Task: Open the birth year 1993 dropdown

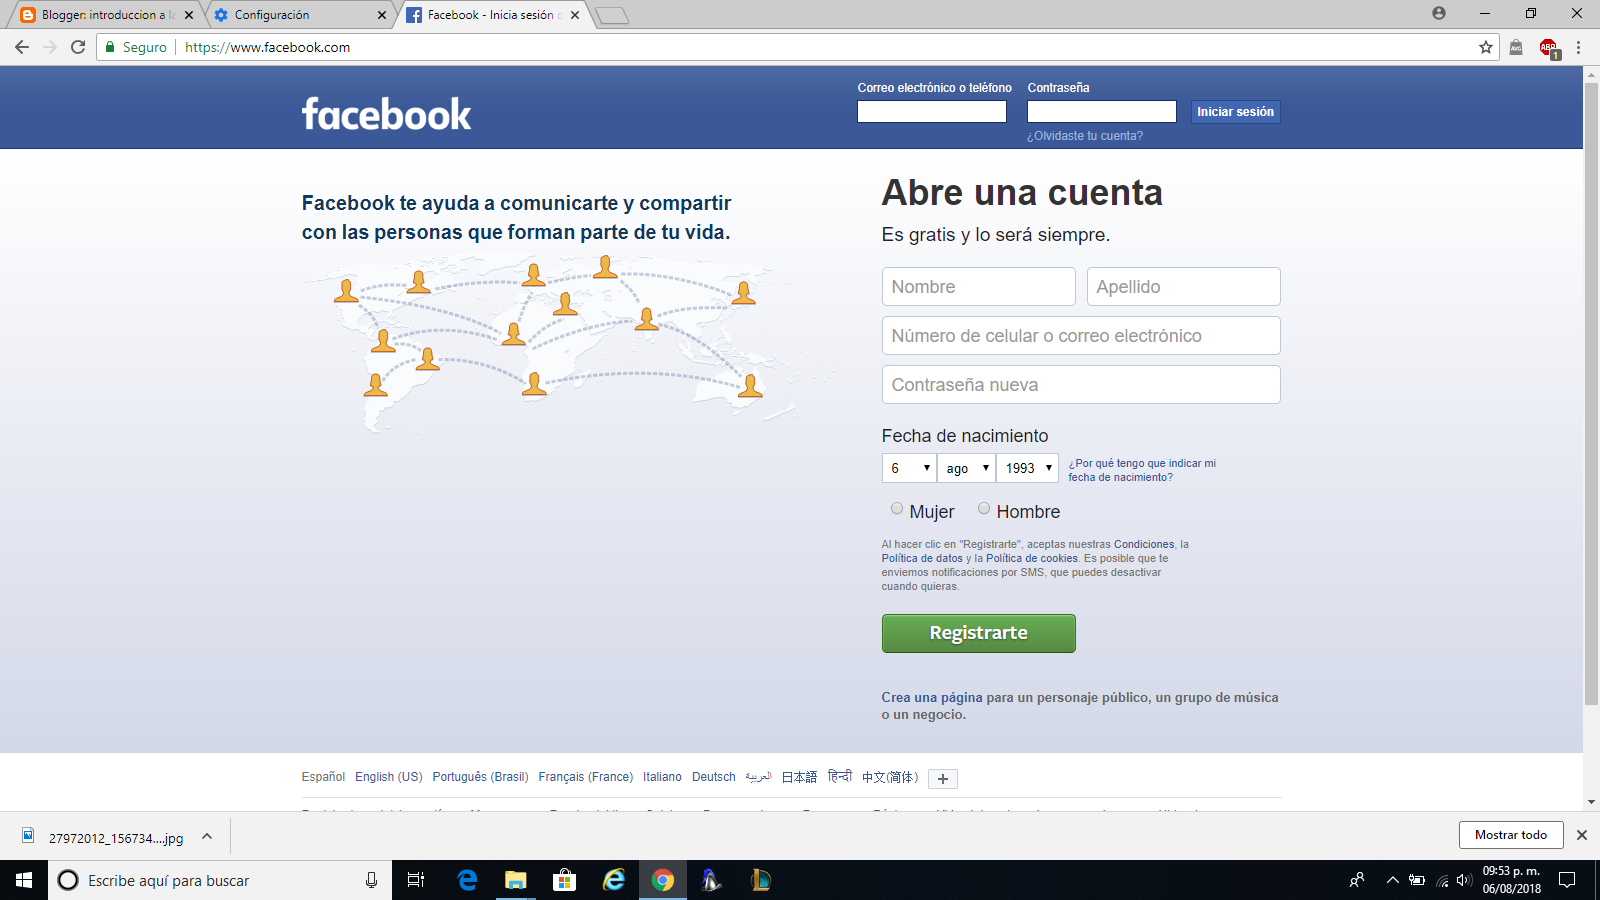Action: (x=1027, y=467)
